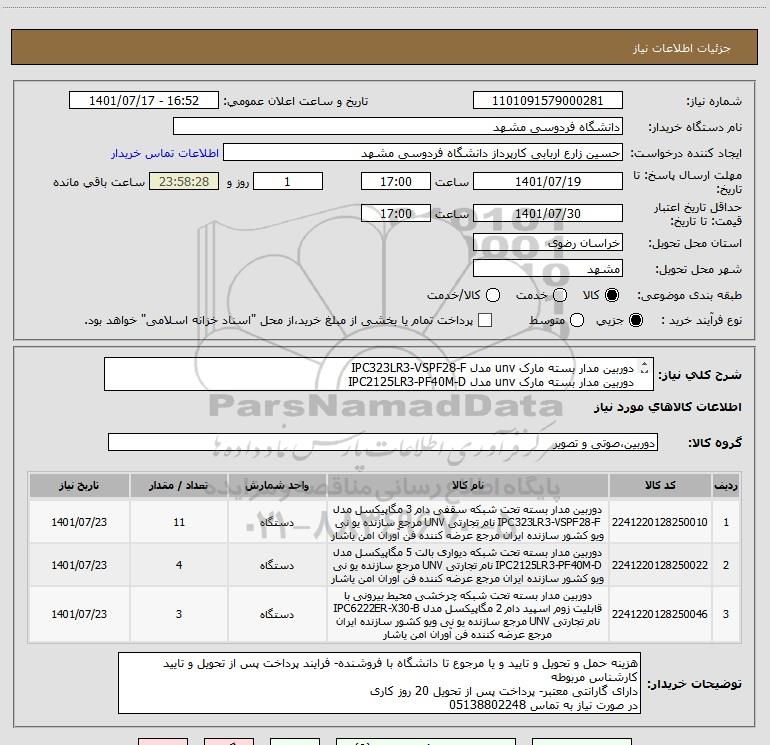The height and width of the screenshot is (745, 770).
Task: Click the 1401/07/23 date in row 3
Action: point(79,614)
